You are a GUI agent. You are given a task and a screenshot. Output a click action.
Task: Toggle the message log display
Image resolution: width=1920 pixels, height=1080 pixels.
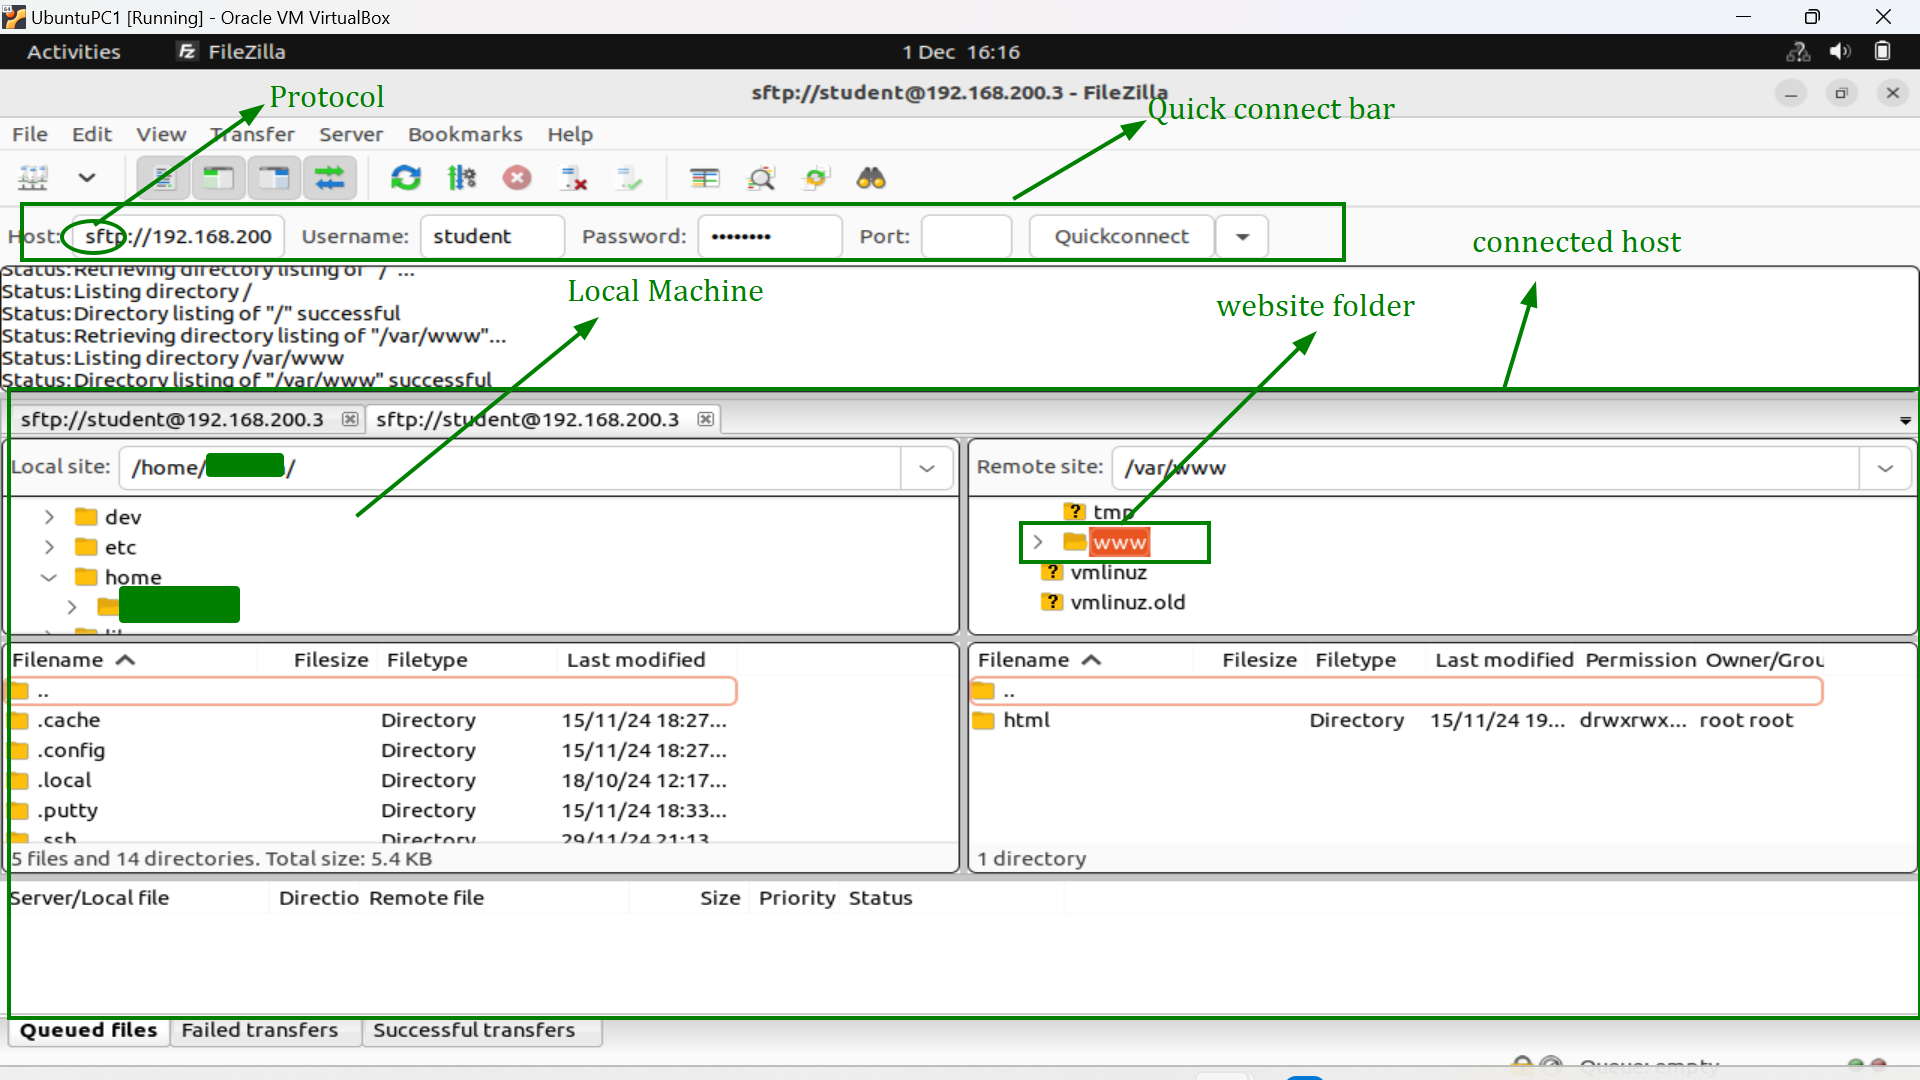163,178
